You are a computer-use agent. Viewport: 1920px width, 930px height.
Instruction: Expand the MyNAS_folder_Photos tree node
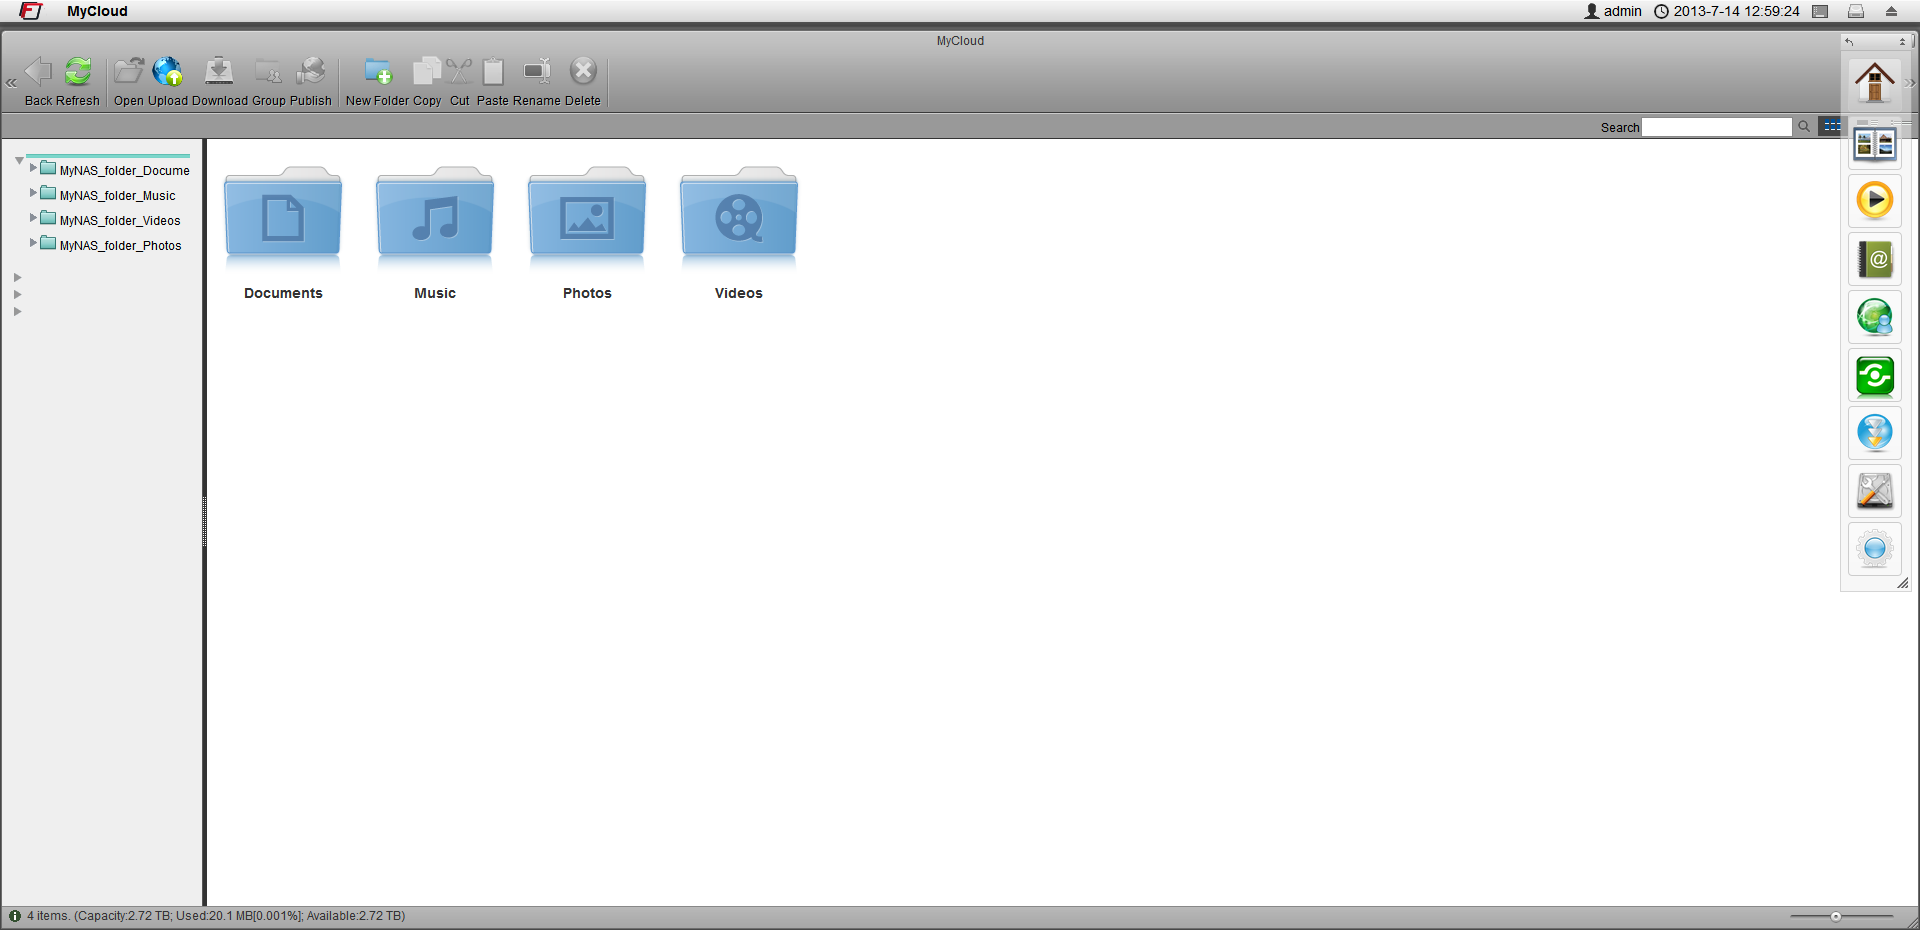click(x=33, y=243)
